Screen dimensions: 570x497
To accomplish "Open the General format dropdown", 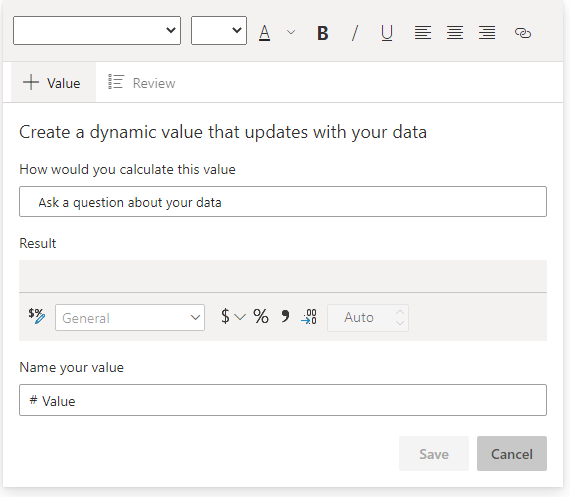I will 130,318.
